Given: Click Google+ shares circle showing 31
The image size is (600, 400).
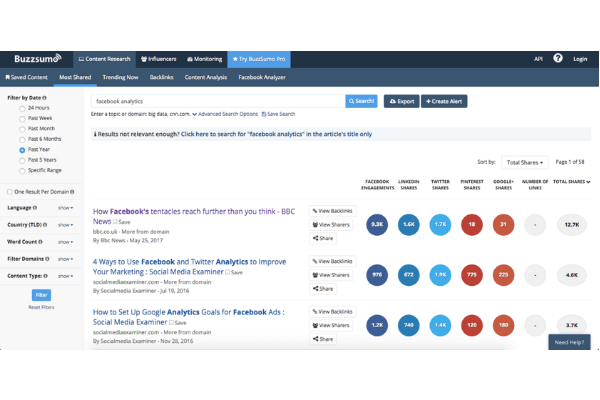Looking at the screenshot, I should pos(504,225).
